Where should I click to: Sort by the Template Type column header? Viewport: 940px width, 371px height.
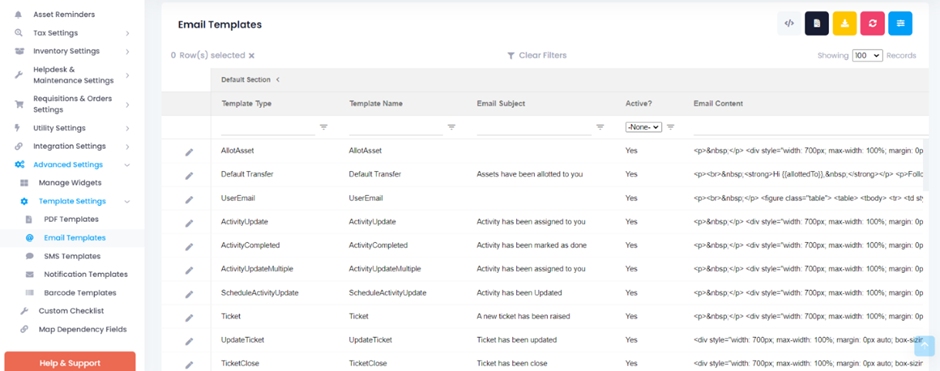tap(246, 104)
